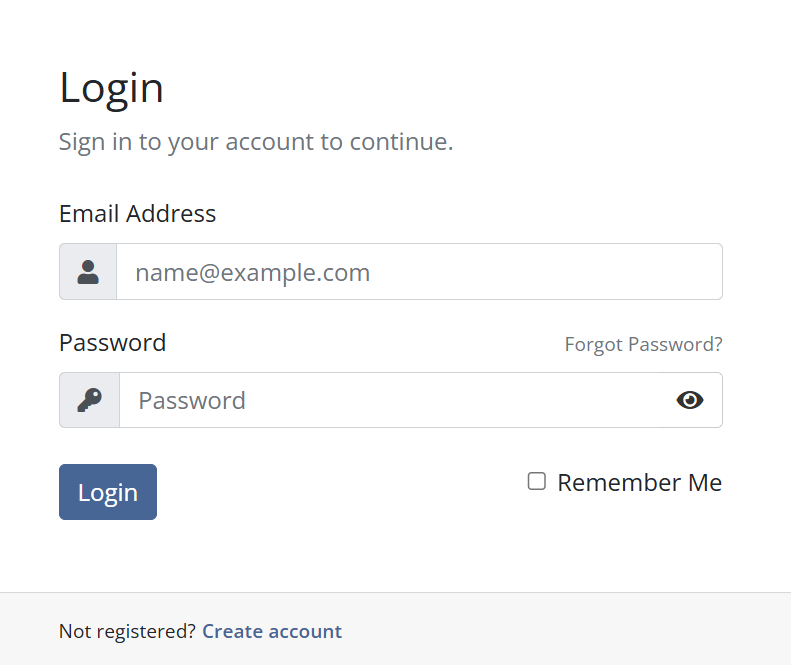Click the user icon beside the email field
The image size is (791, 665).
(88, 272)
